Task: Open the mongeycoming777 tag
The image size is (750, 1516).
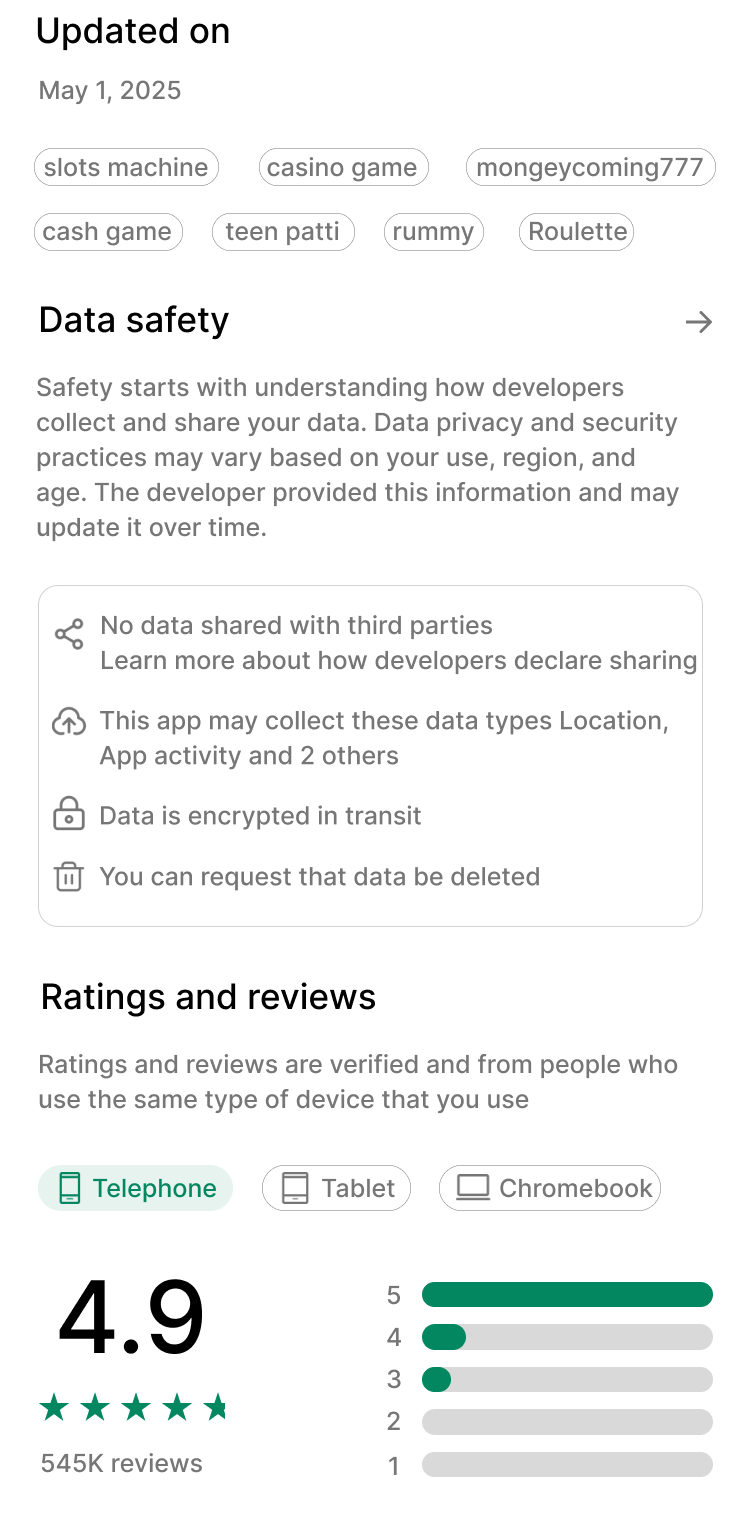Action: [x=590, y=167]
